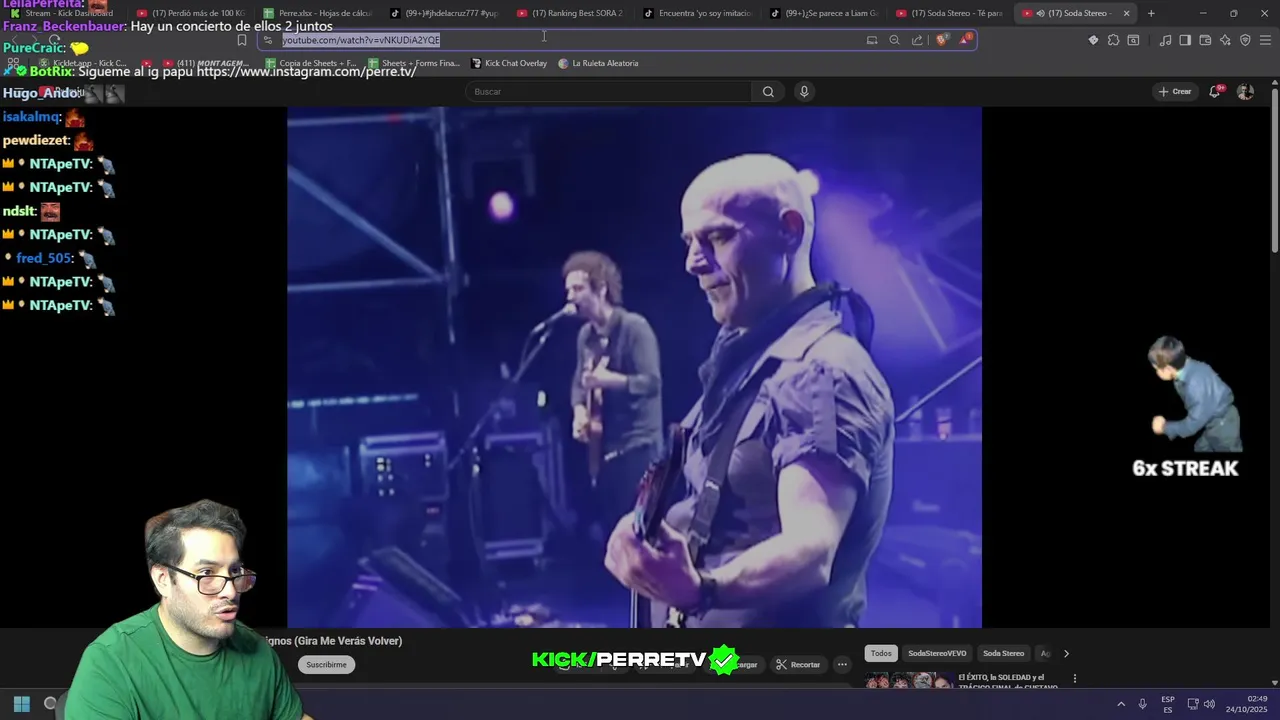Screen dimensions: 1280x720
Task: Switch to 'jhdelacruz777' TikTok tab
Action: pyautogui.click(x=446, y=13)
